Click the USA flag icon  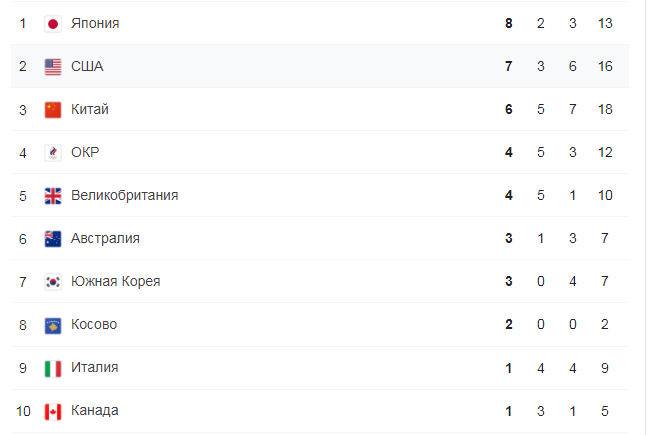click(53, 67)
